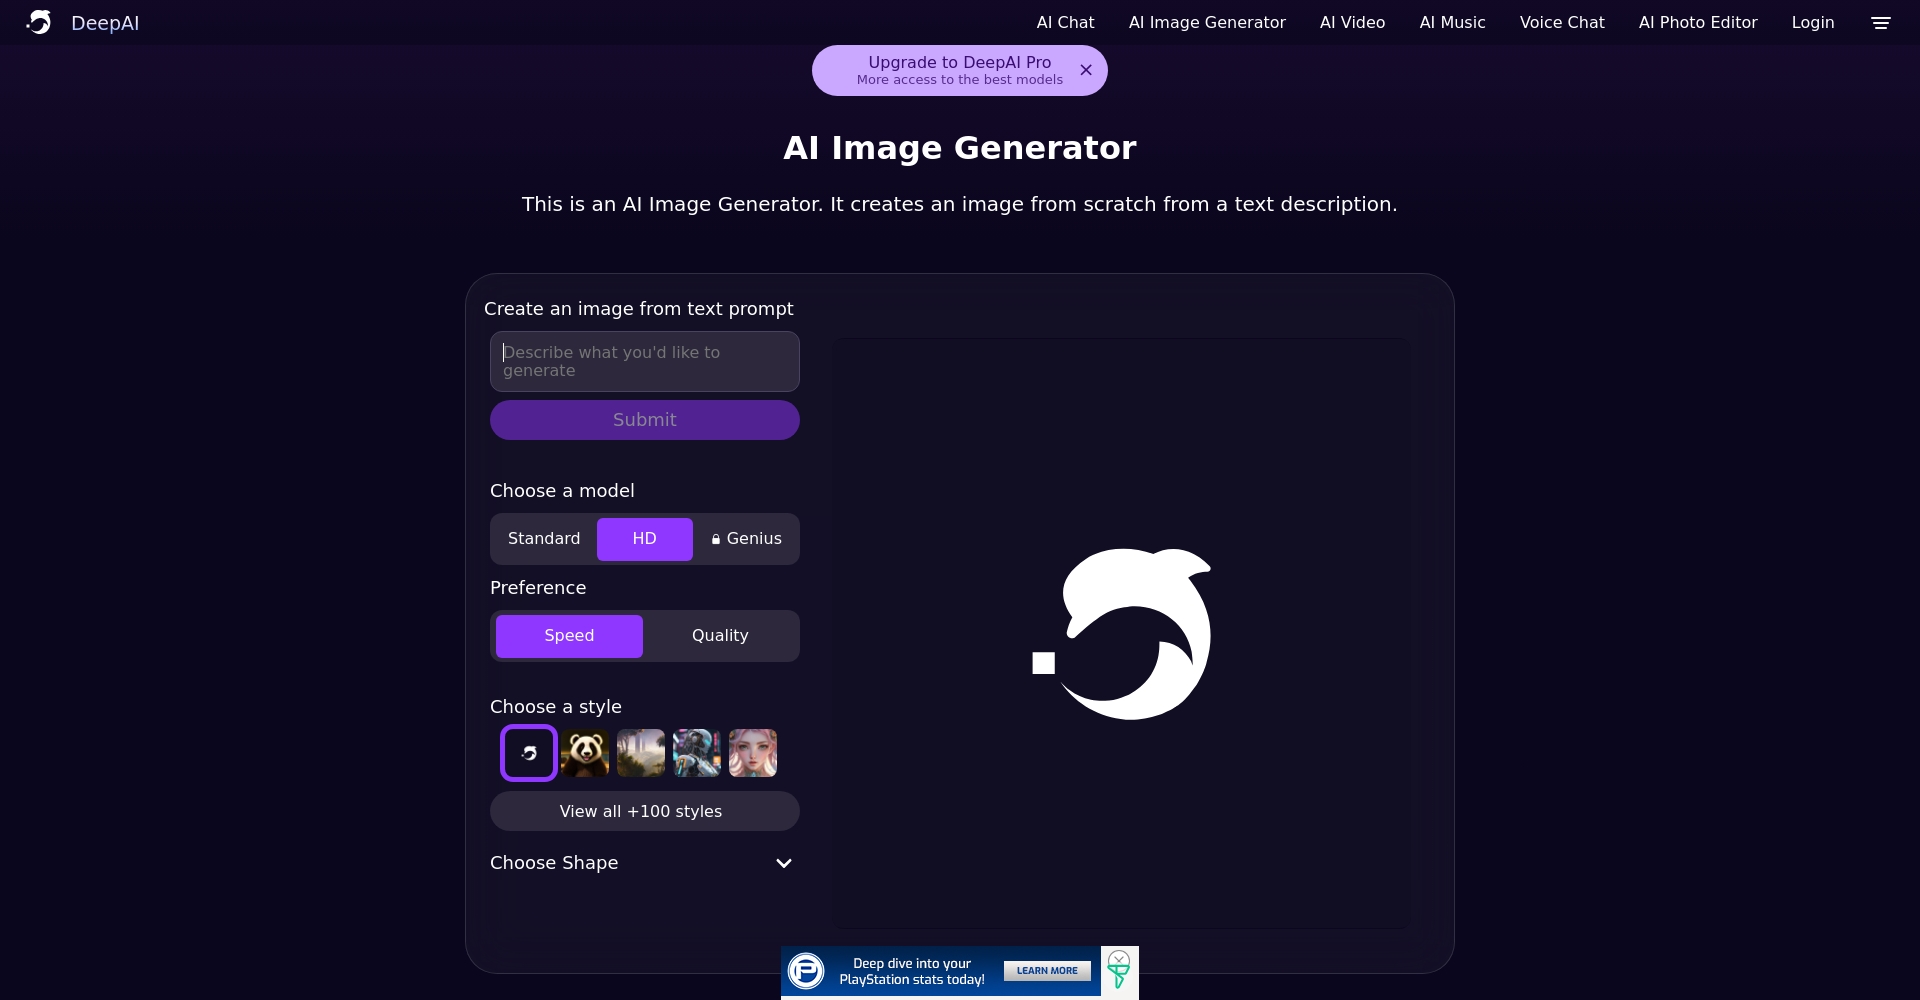Screen dimensions: 1920x1000
Task: Open Voice Chat from the navigation bar
Action: tap(1562, 22)
